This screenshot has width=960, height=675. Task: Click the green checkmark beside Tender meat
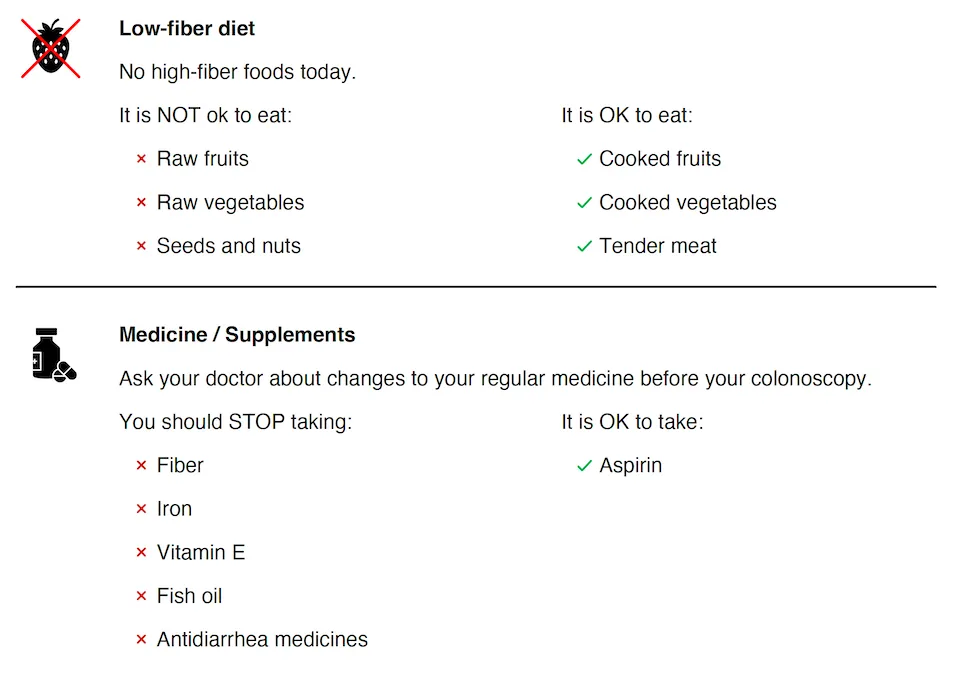(x=585, y=247)
